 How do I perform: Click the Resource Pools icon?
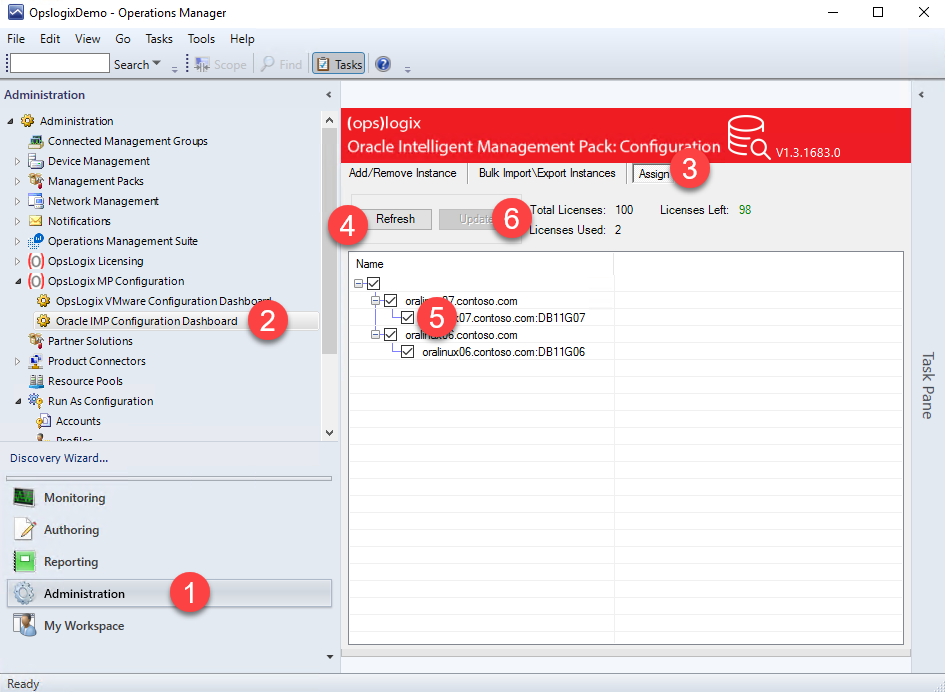(x=36, y=381)
